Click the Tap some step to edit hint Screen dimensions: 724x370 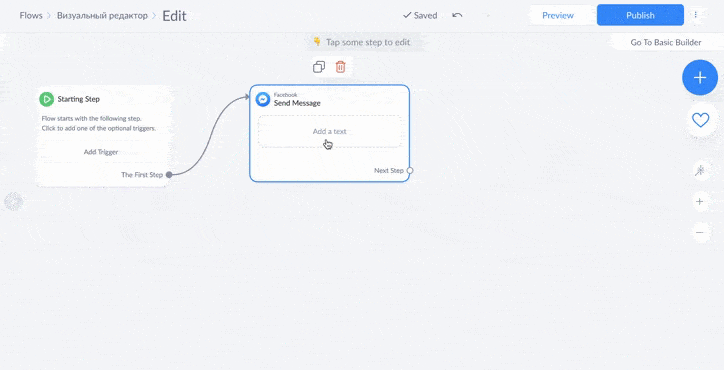[x=368, y=42]
